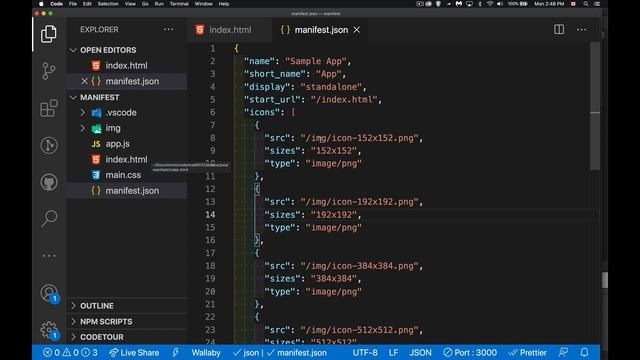Viewport: 640px width, 360px height.
Task: Click Prettier in the status bar
Action: [527, 353]
